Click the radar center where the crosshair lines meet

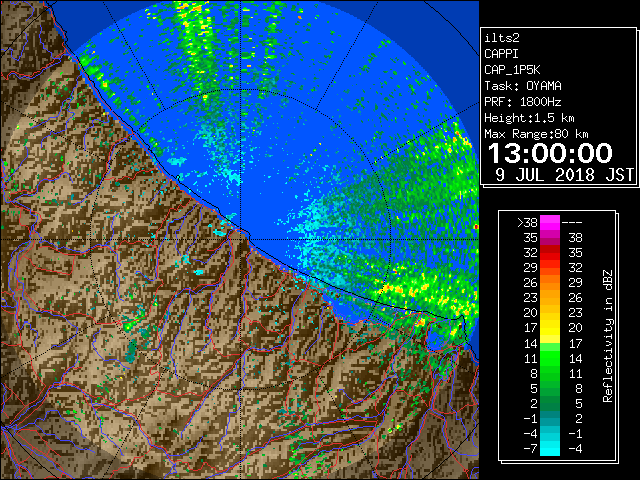240,240
